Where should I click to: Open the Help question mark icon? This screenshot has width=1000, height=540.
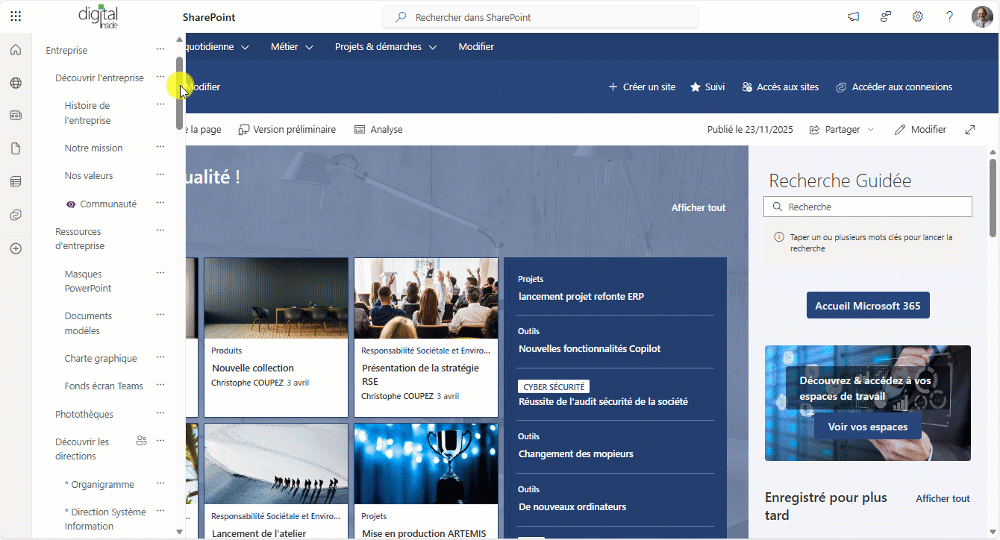pos(949,17)
